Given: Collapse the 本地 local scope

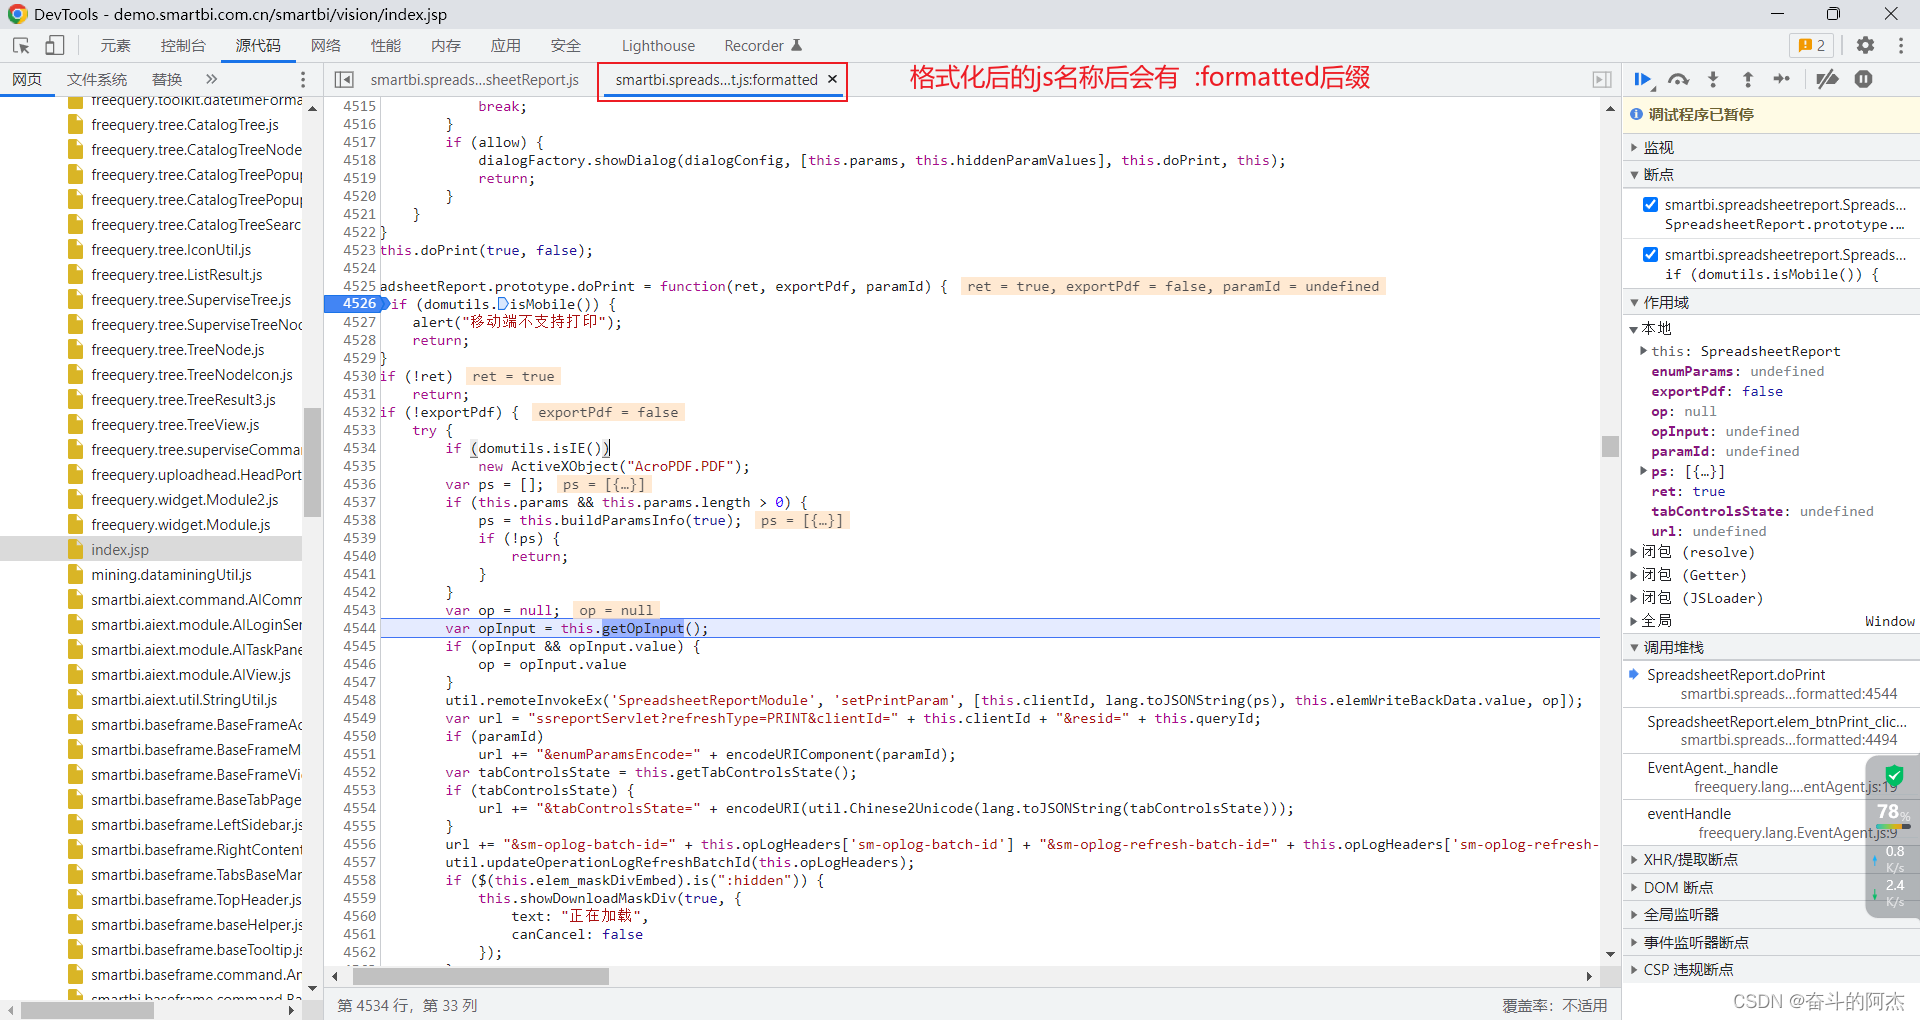Looking at the screenshot, I should [x=1633, y=328].
